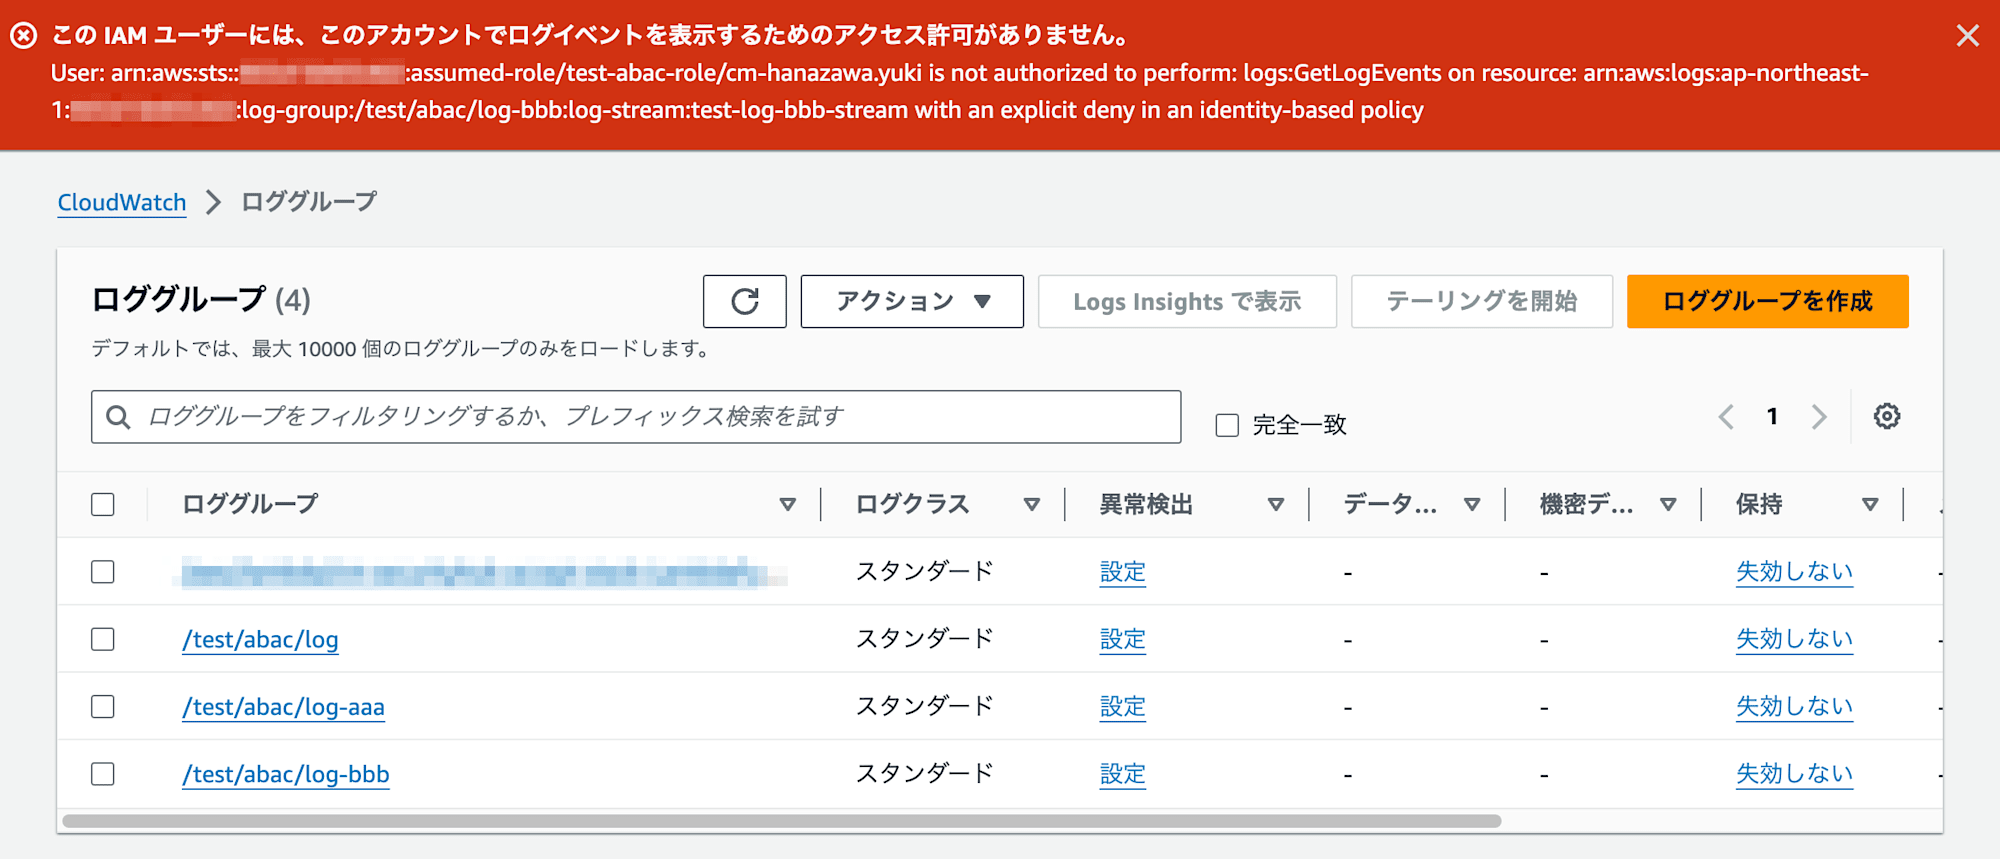Screen dimensions: 2000x859
Task: Check the /test/abac/log-aaa row checkbox
Action: (103, 706)
